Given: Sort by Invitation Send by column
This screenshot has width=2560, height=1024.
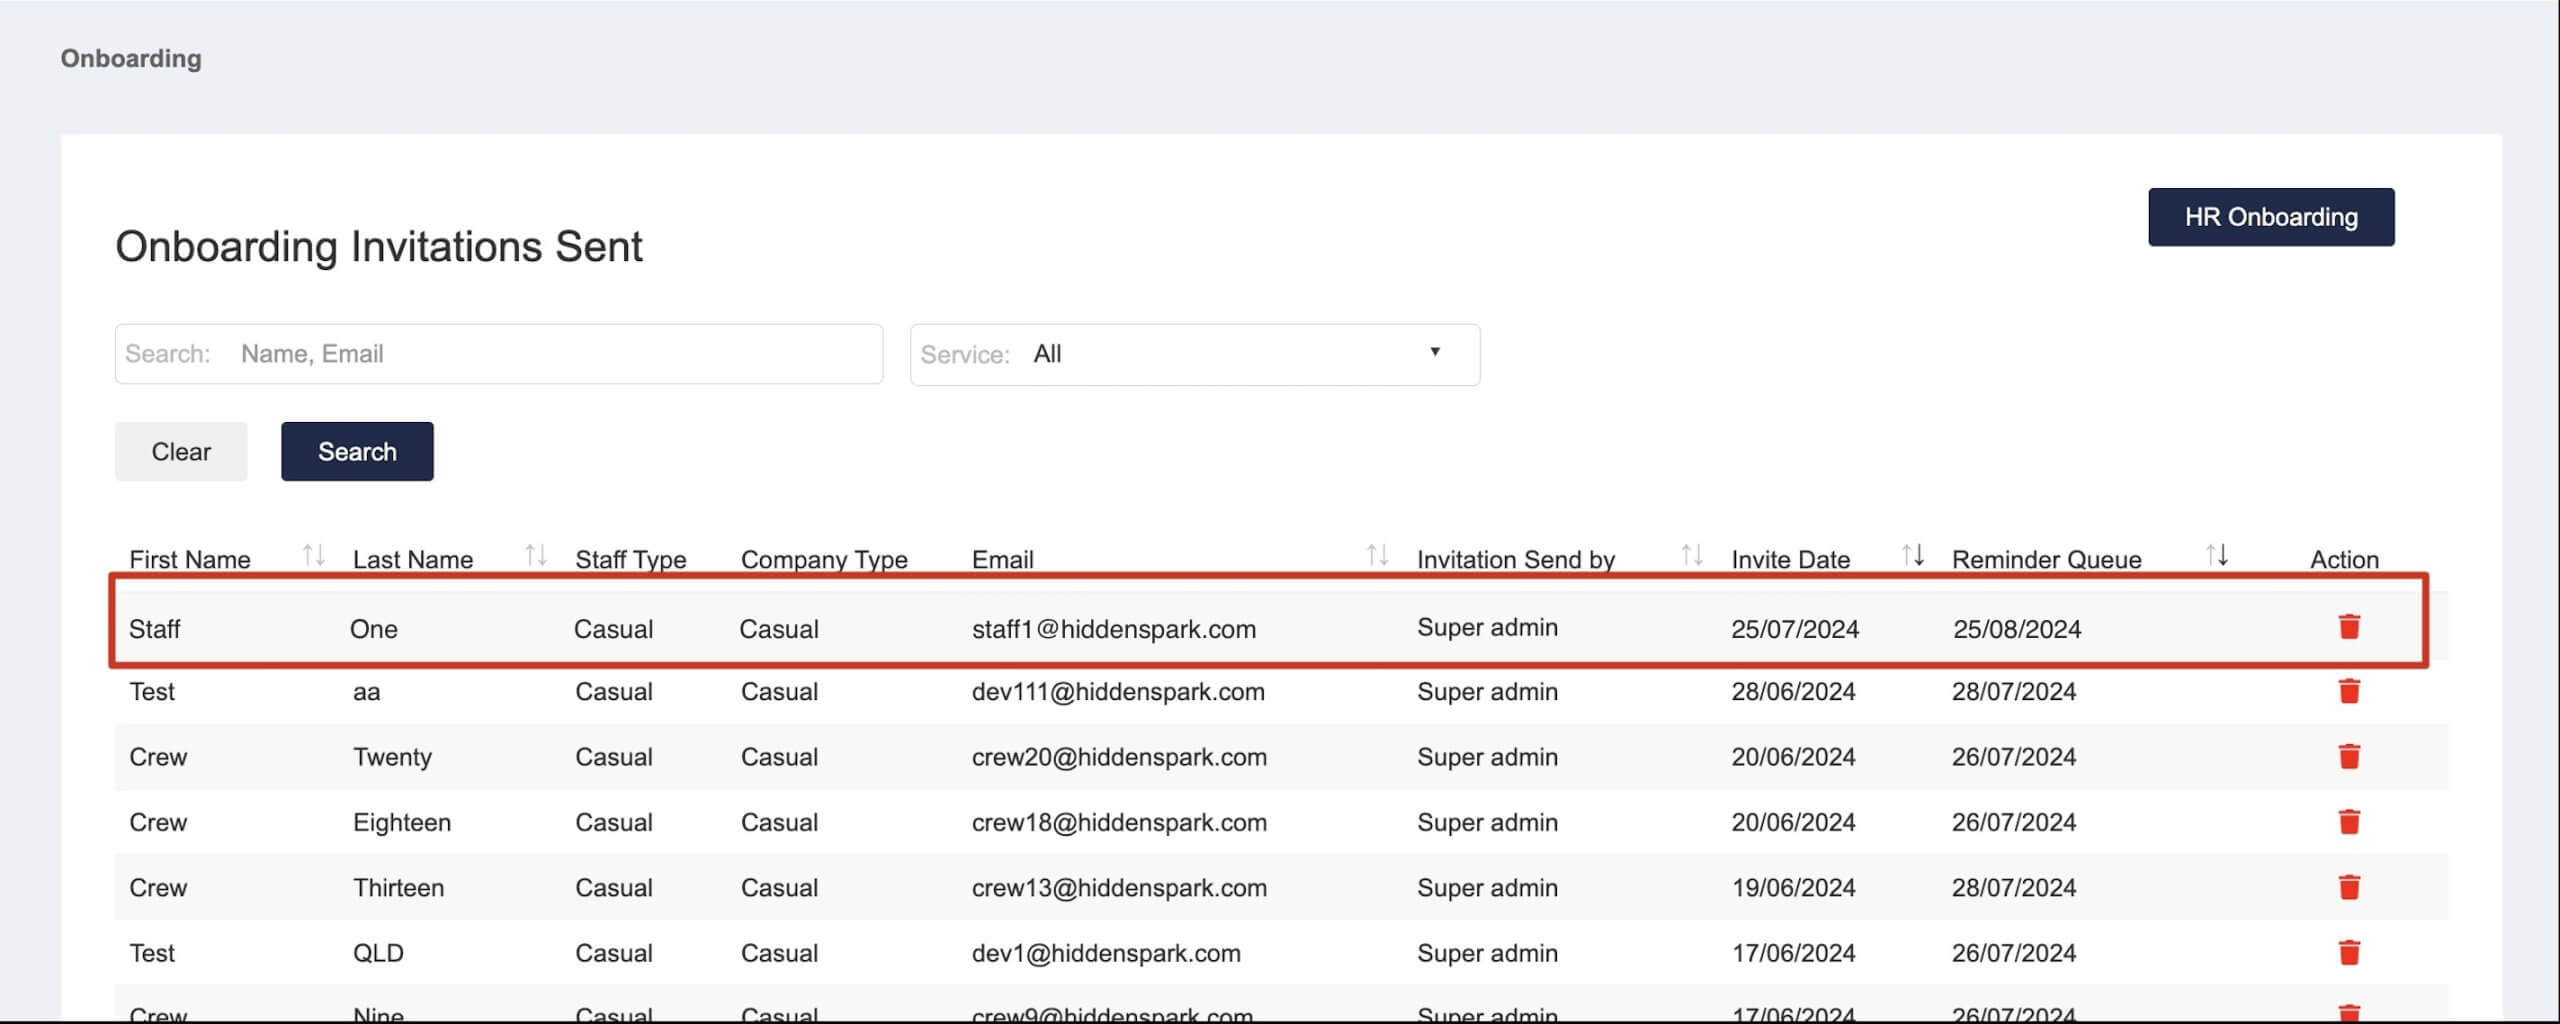Looking at the screenshot, I should click(x=1692, y=555).
